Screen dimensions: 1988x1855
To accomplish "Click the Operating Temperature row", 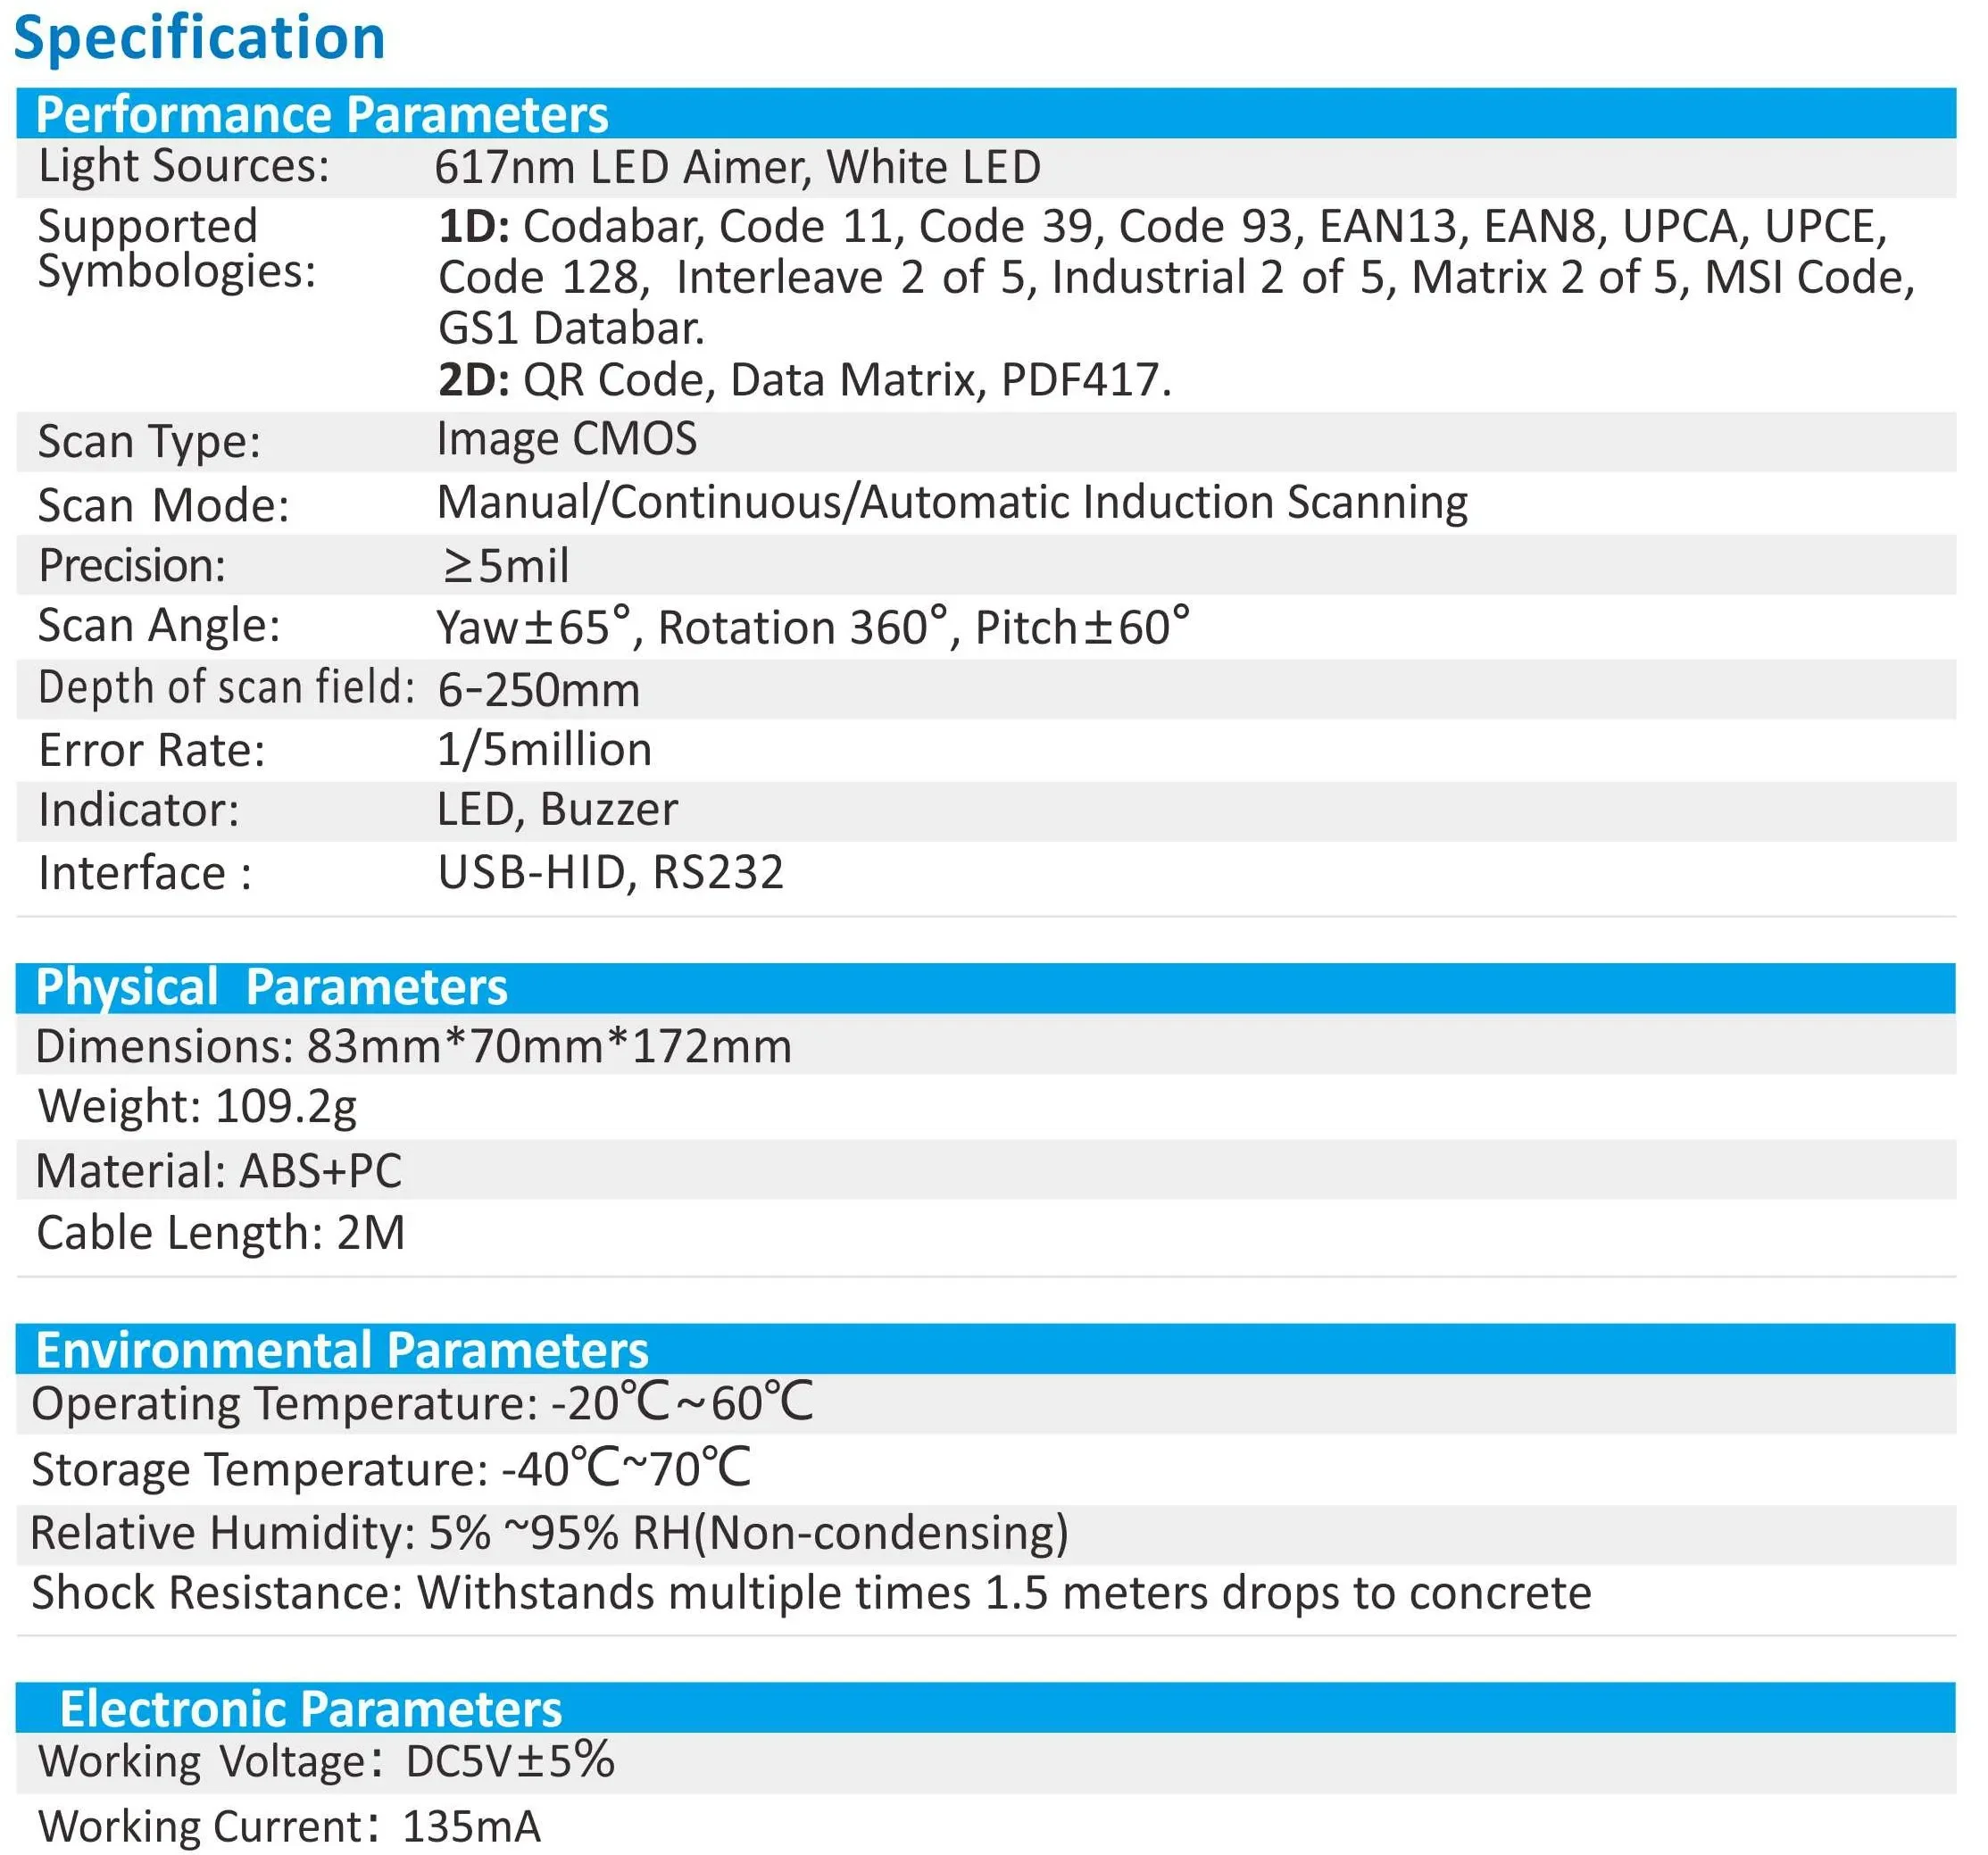I will point(421,1403).
